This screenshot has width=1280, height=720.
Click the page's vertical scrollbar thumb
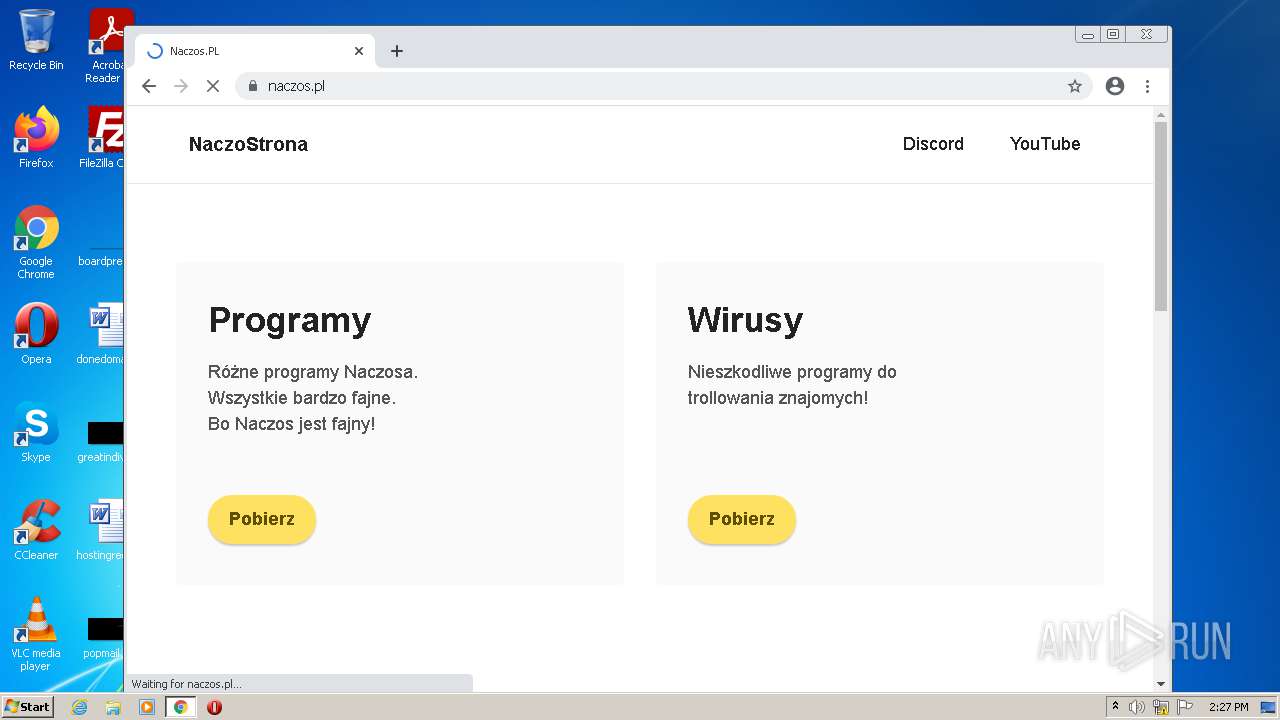coord(1161,215)
